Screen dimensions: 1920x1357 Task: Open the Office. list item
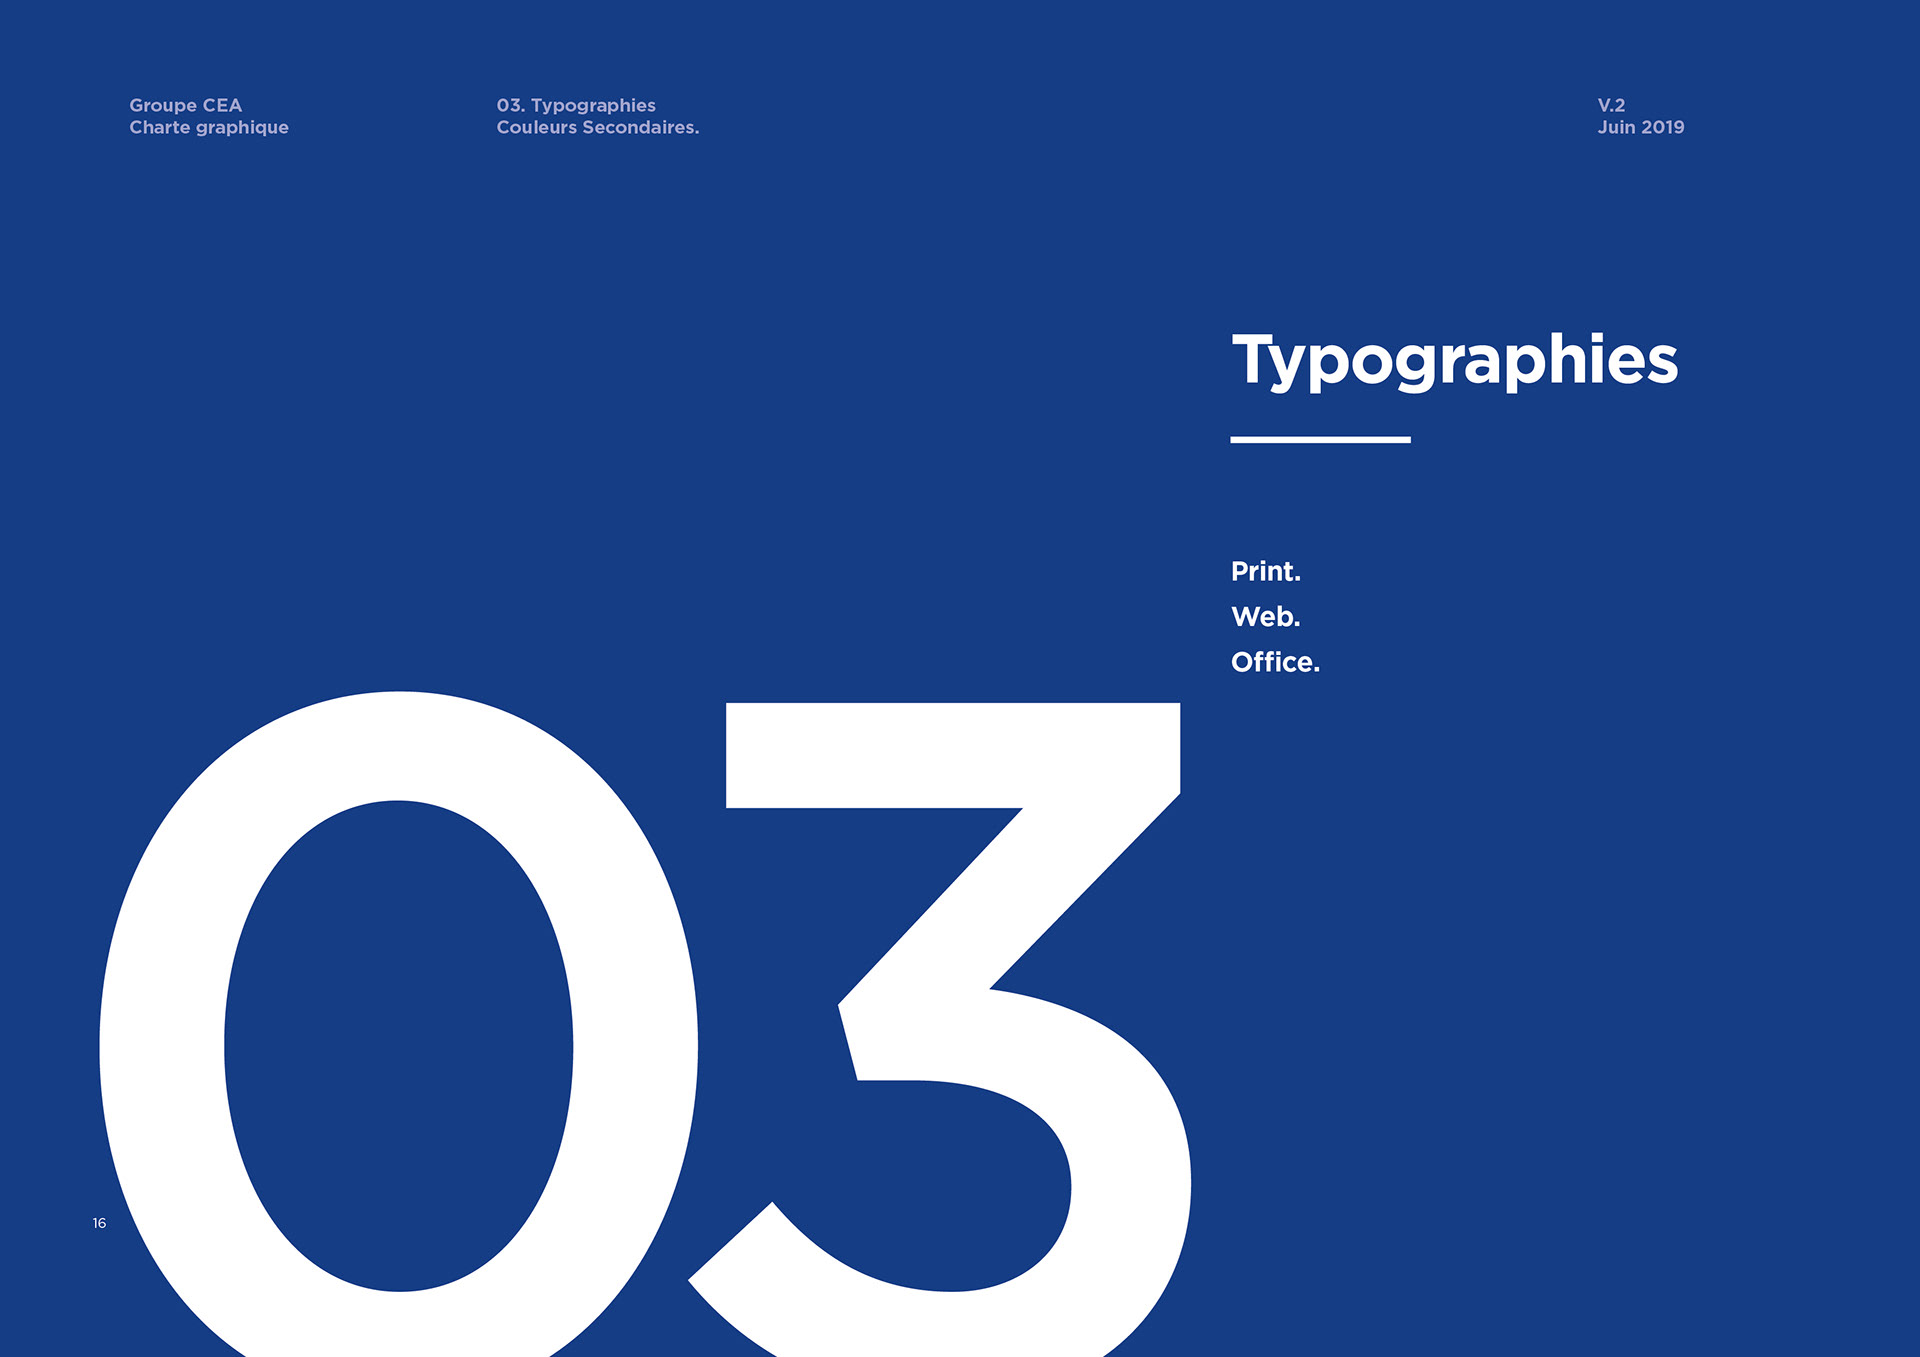(x=1275, y=662)
